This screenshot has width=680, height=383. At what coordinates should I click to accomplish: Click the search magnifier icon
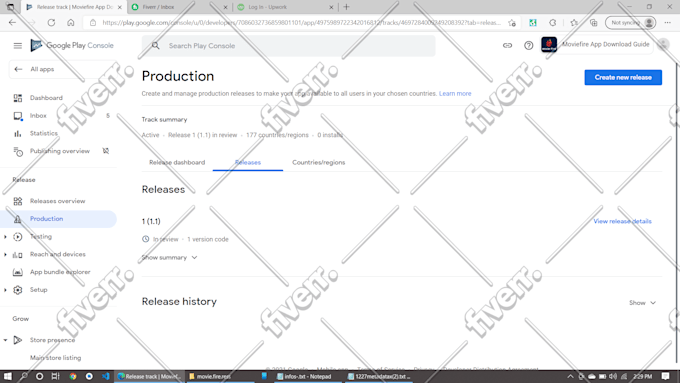coord(156,46)
